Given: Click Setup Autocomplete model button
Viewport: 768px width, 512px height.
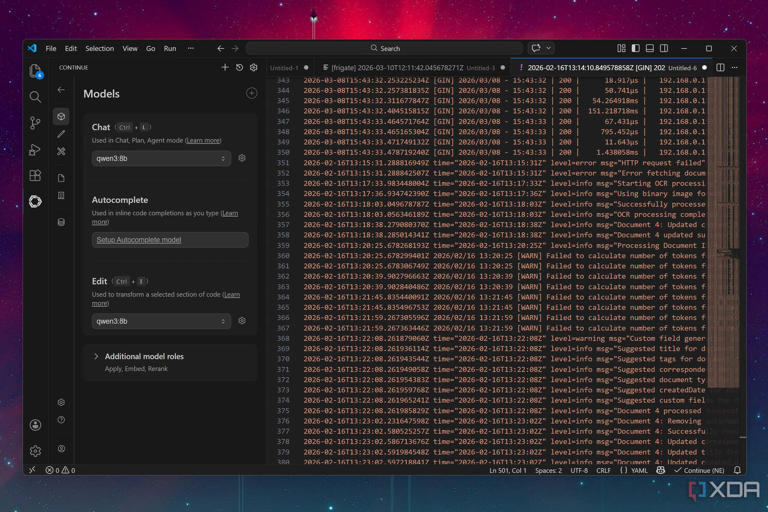Looking at the screenshot, I should [x=170, y=240].
